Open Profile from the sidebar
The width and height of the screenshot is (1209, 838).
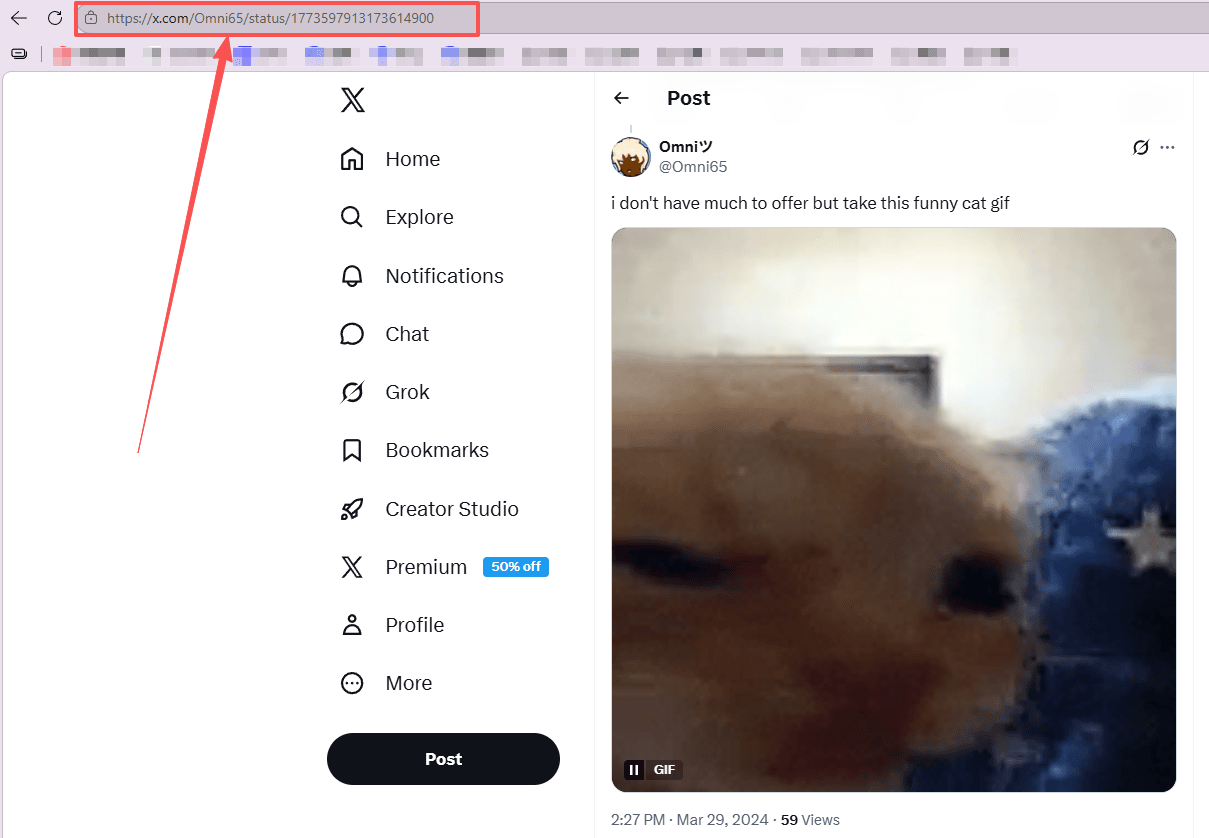point(392,625)
